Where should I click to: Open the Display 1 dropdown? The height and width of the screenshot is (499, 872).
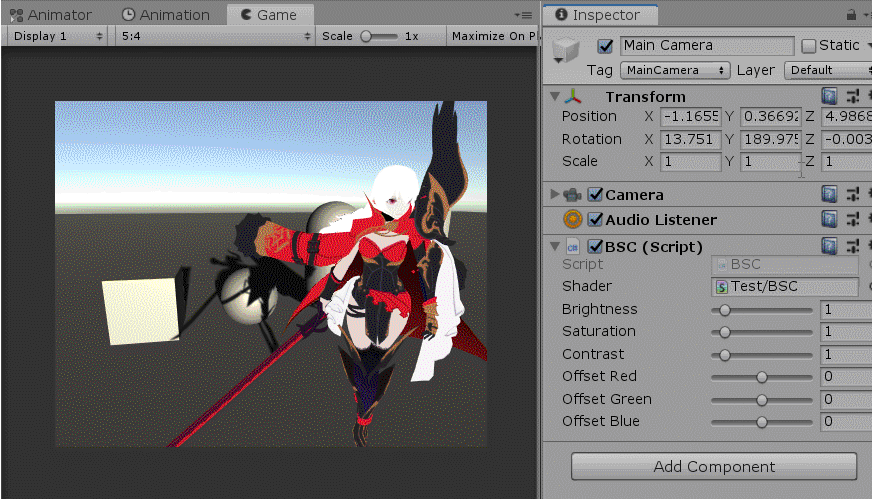58,36
